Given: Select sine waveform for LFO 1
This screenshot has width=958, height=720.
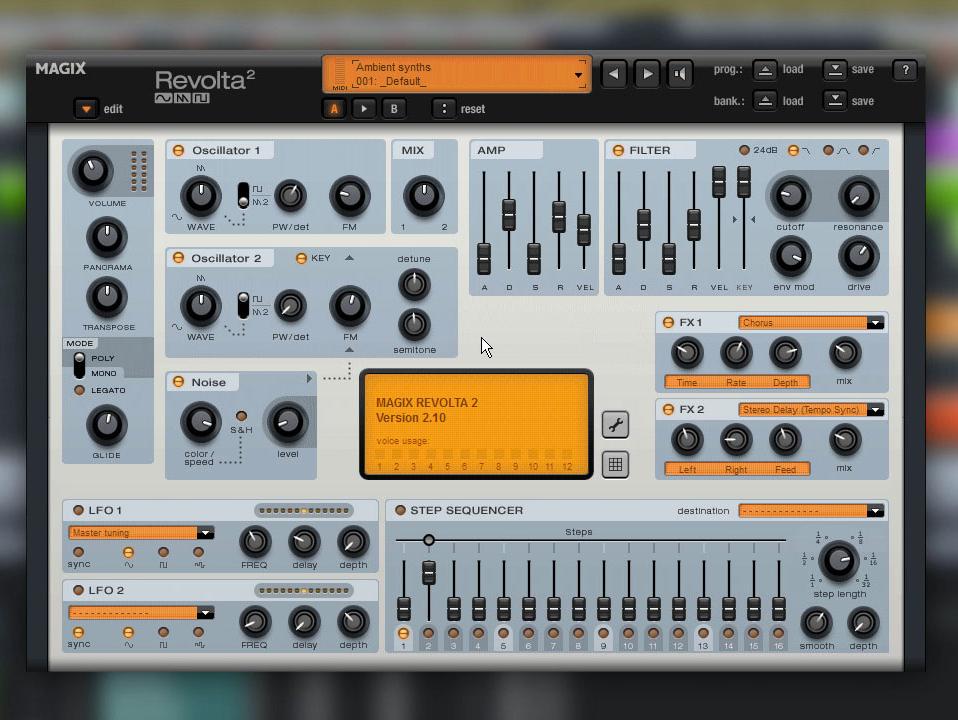Looking at the screenshot, I should 128,553.
